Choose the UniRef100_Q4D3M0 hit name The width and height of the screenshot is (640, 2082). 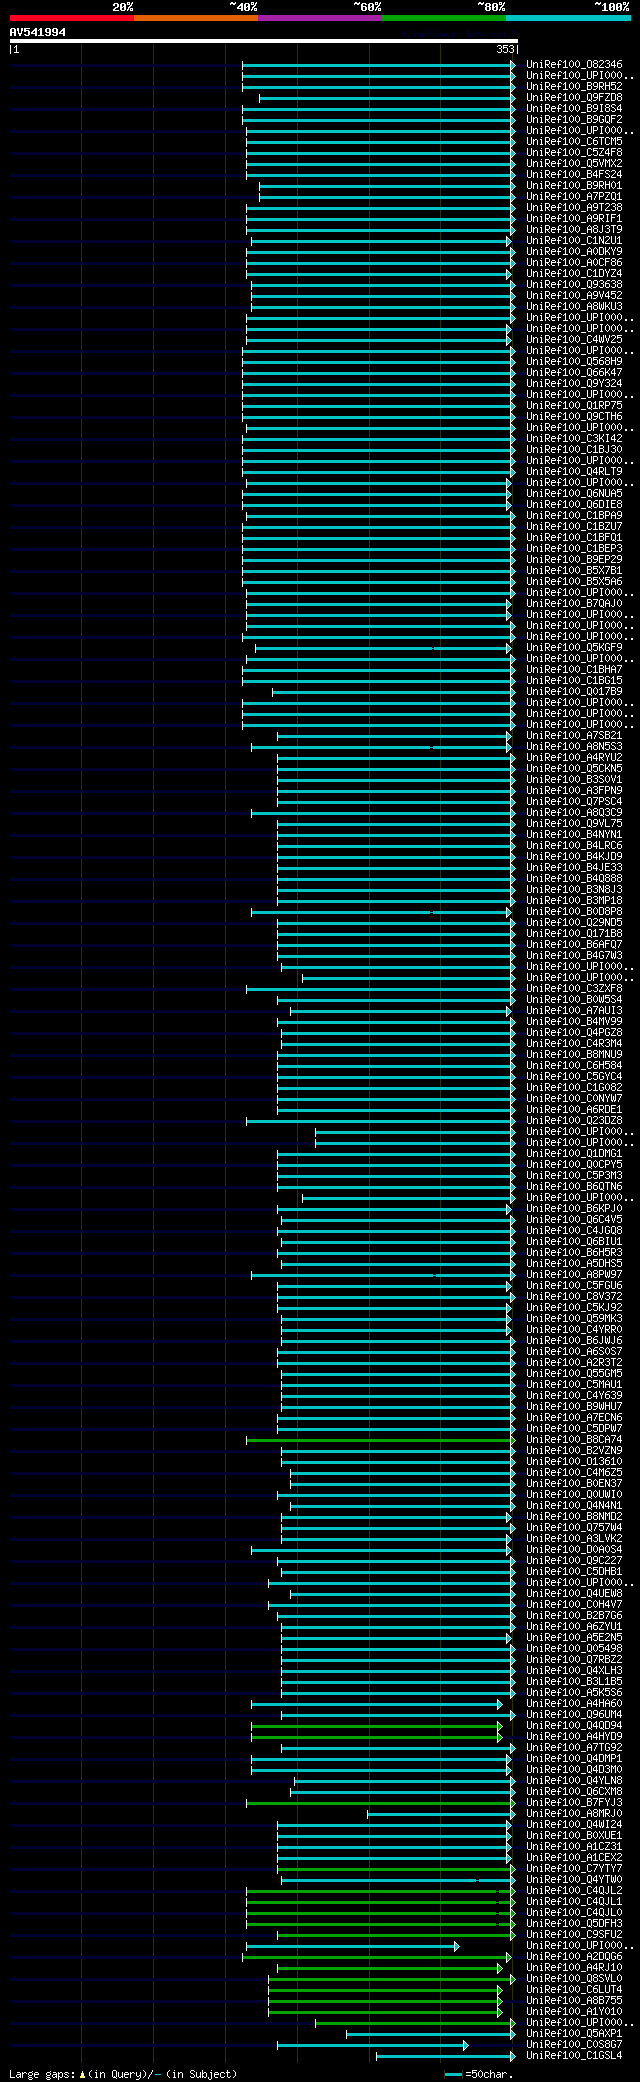coord(574,1770)
